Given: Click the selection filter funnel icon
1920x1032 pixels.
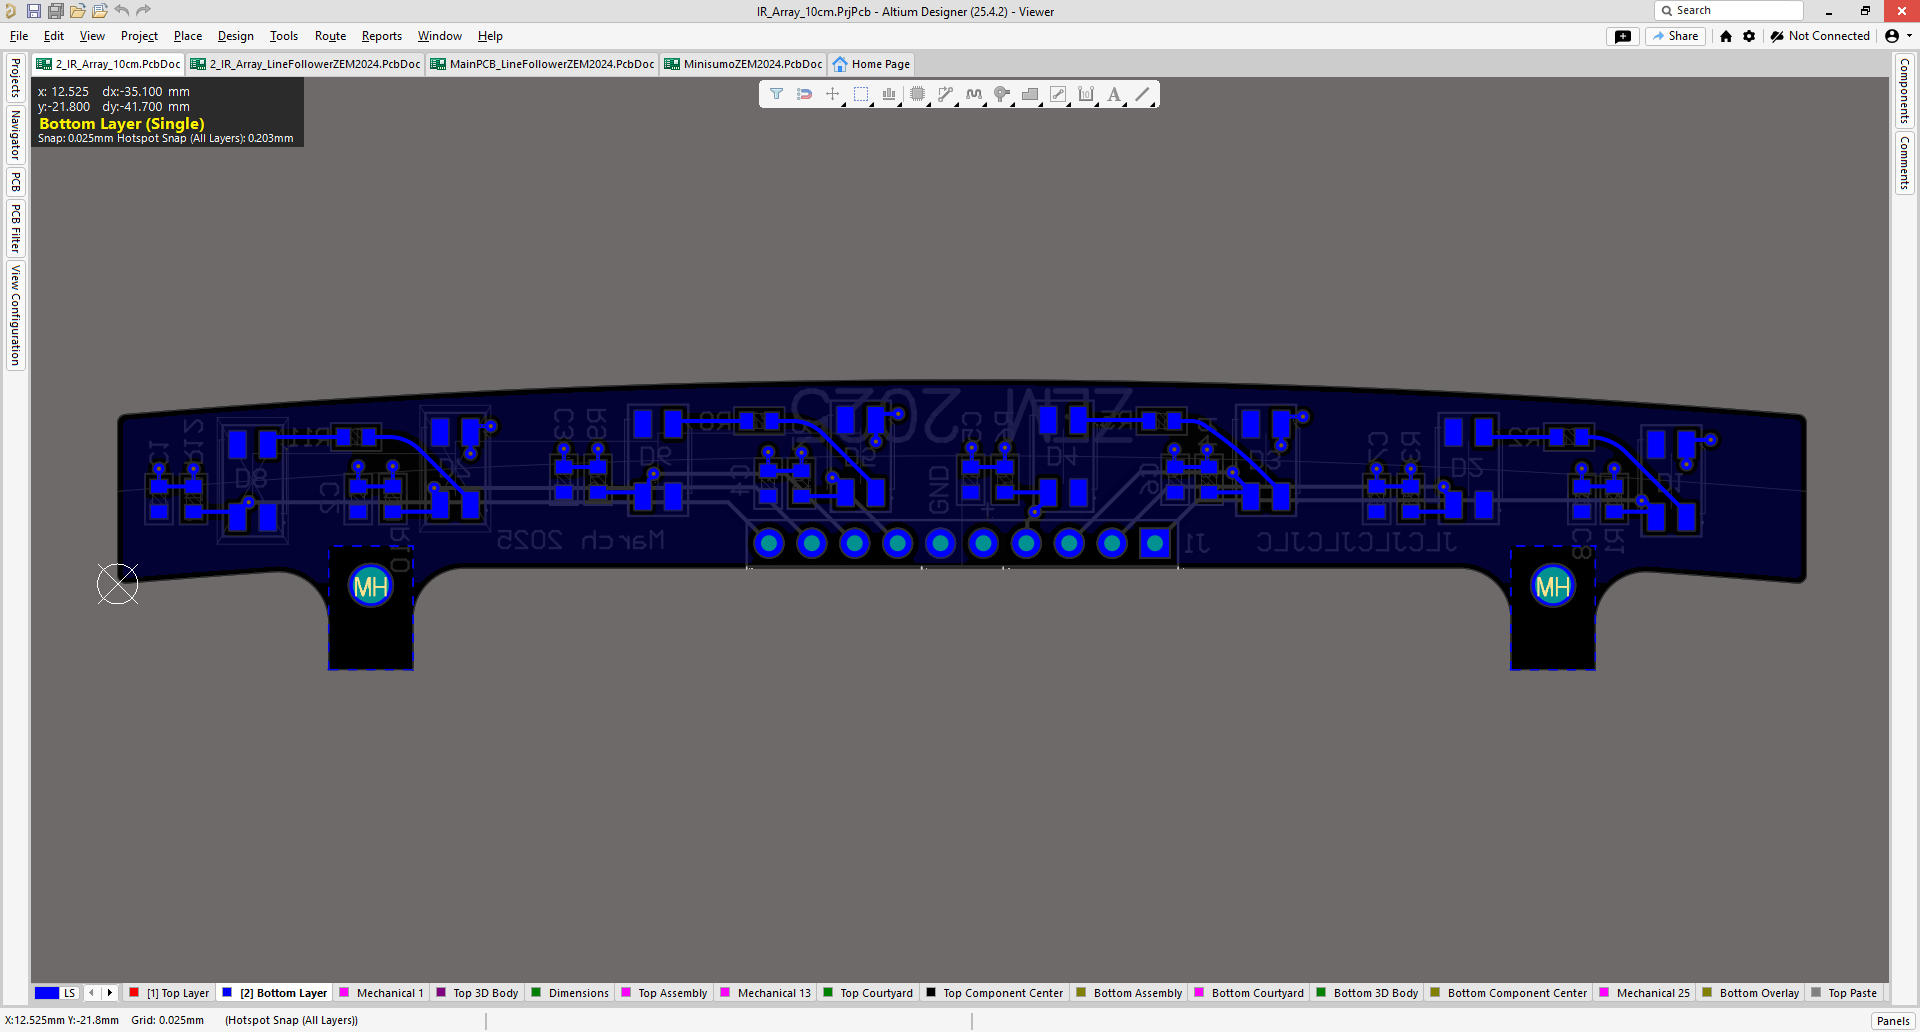Looking at the screenshot, I should (x=776, y=94).
